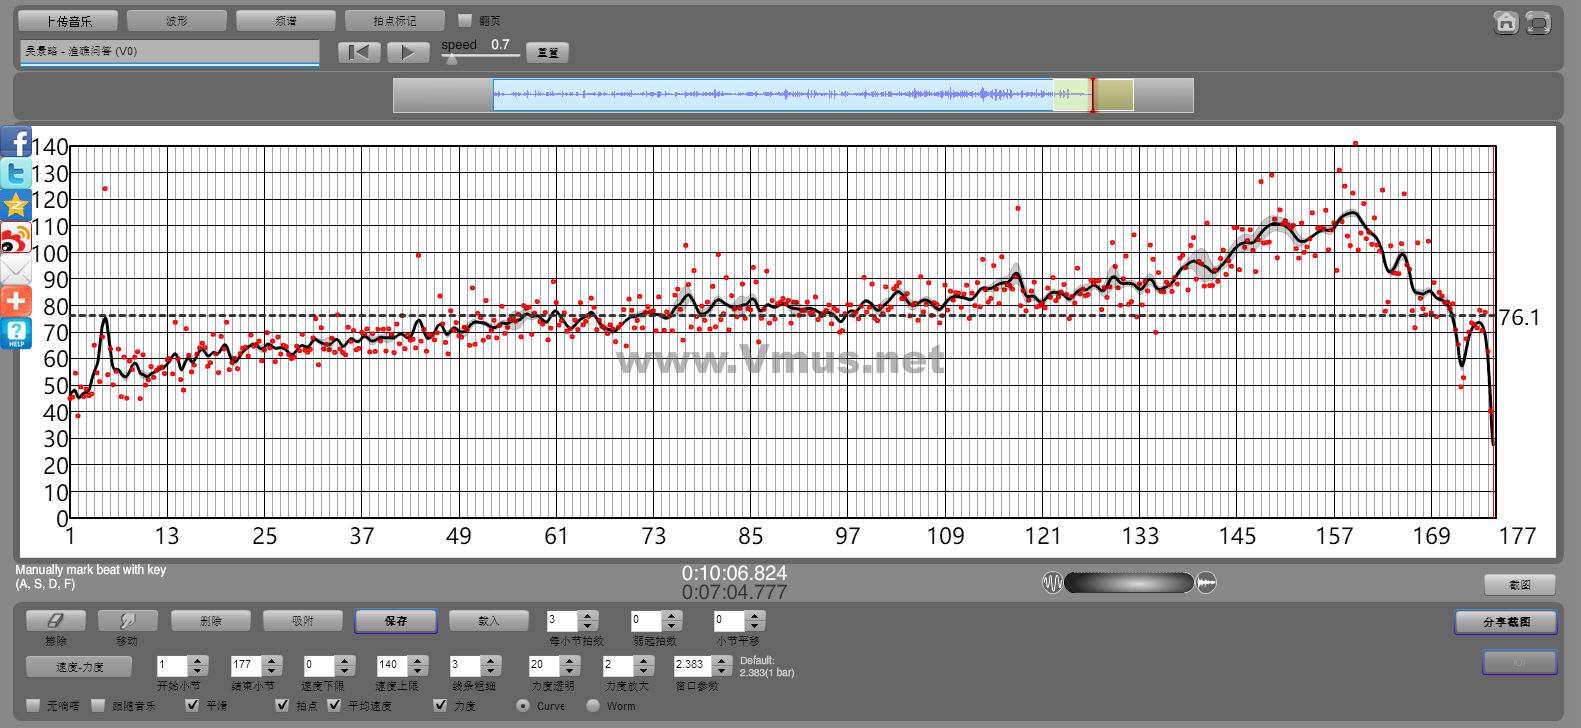
Task: Increase the 结束小节 stepper value
Action: [271, 660]
